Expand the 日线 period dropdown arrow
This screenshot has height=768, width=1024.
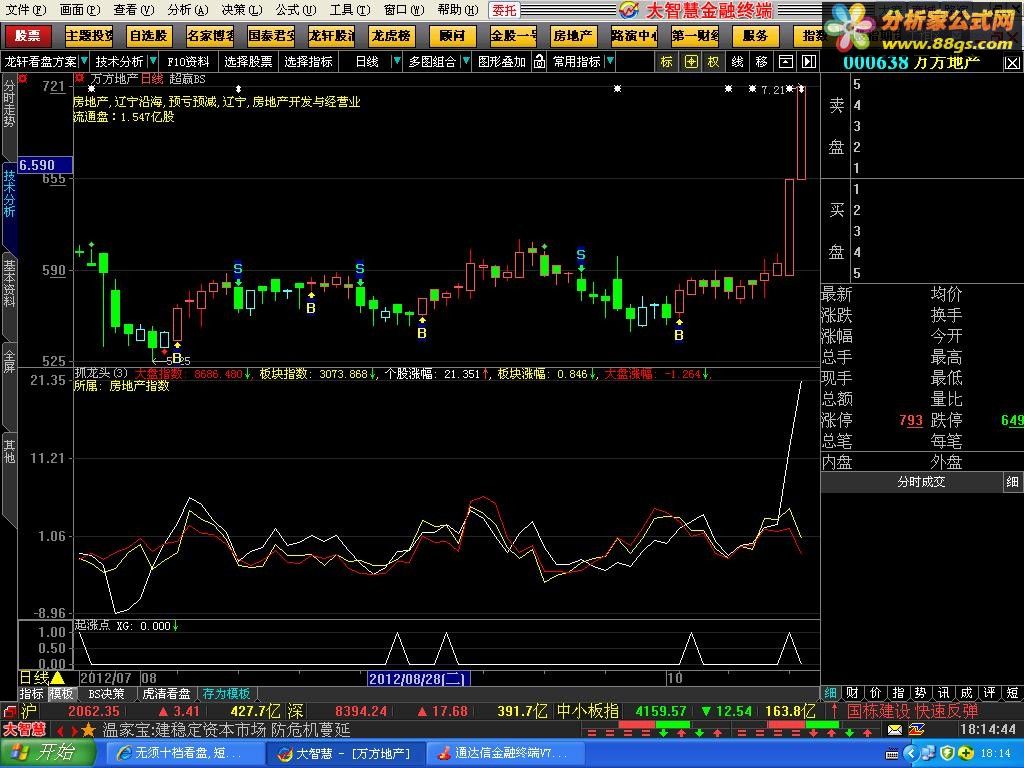pos(396,61)
